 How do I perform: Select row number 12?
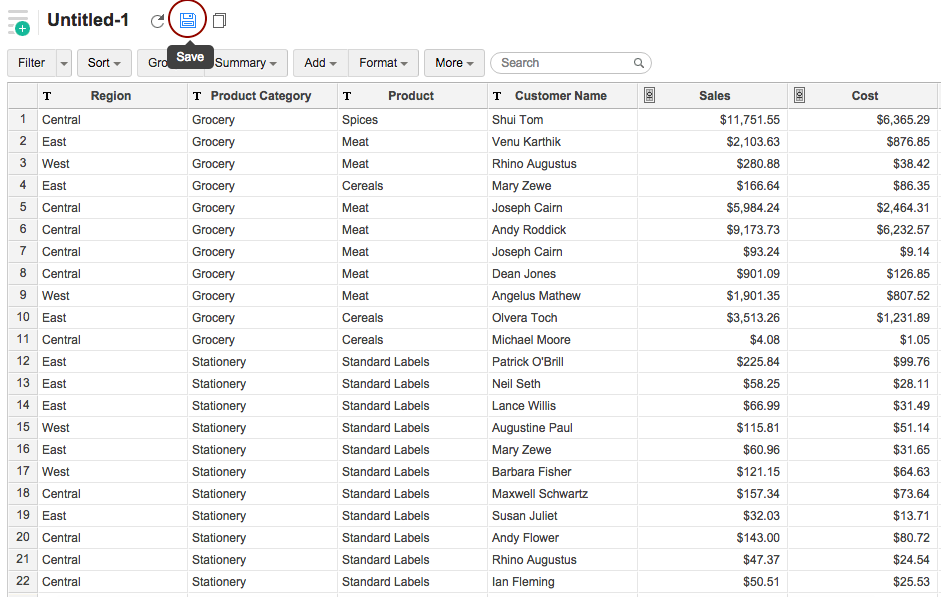click(22, 362)
